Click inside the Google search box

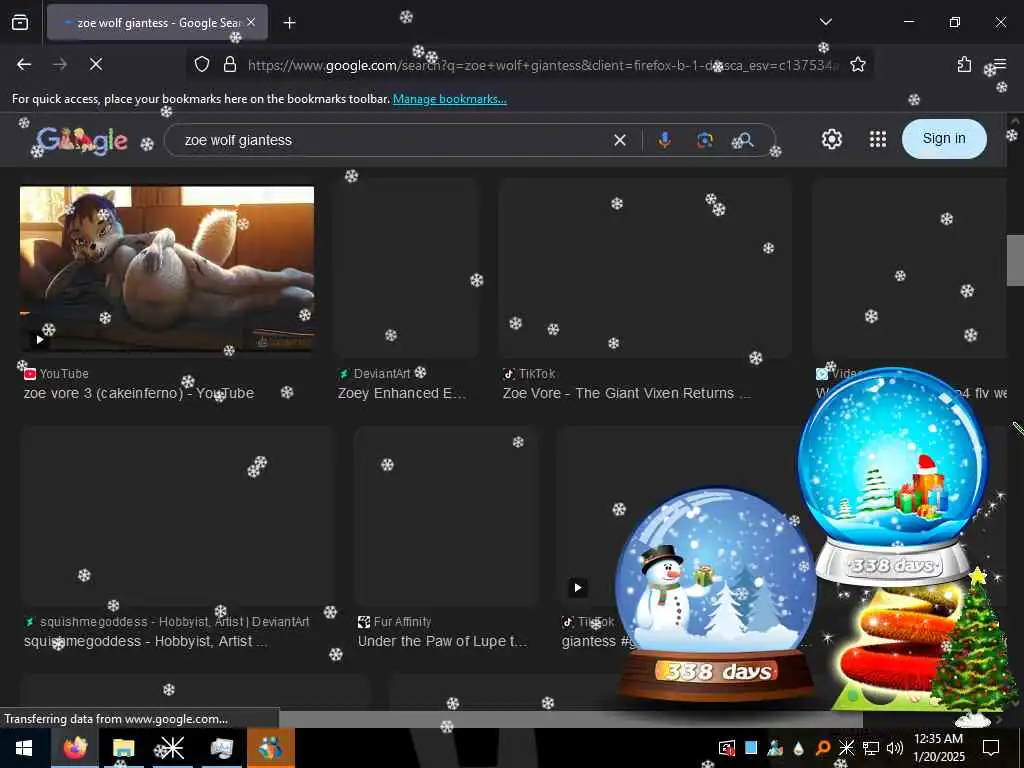[392, 140]
